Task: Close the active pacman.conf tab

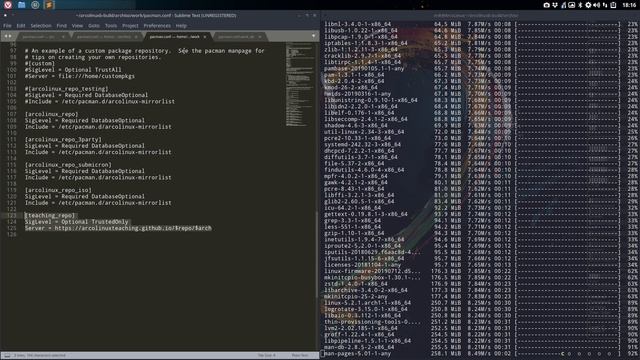Action: tap(205, 37)
